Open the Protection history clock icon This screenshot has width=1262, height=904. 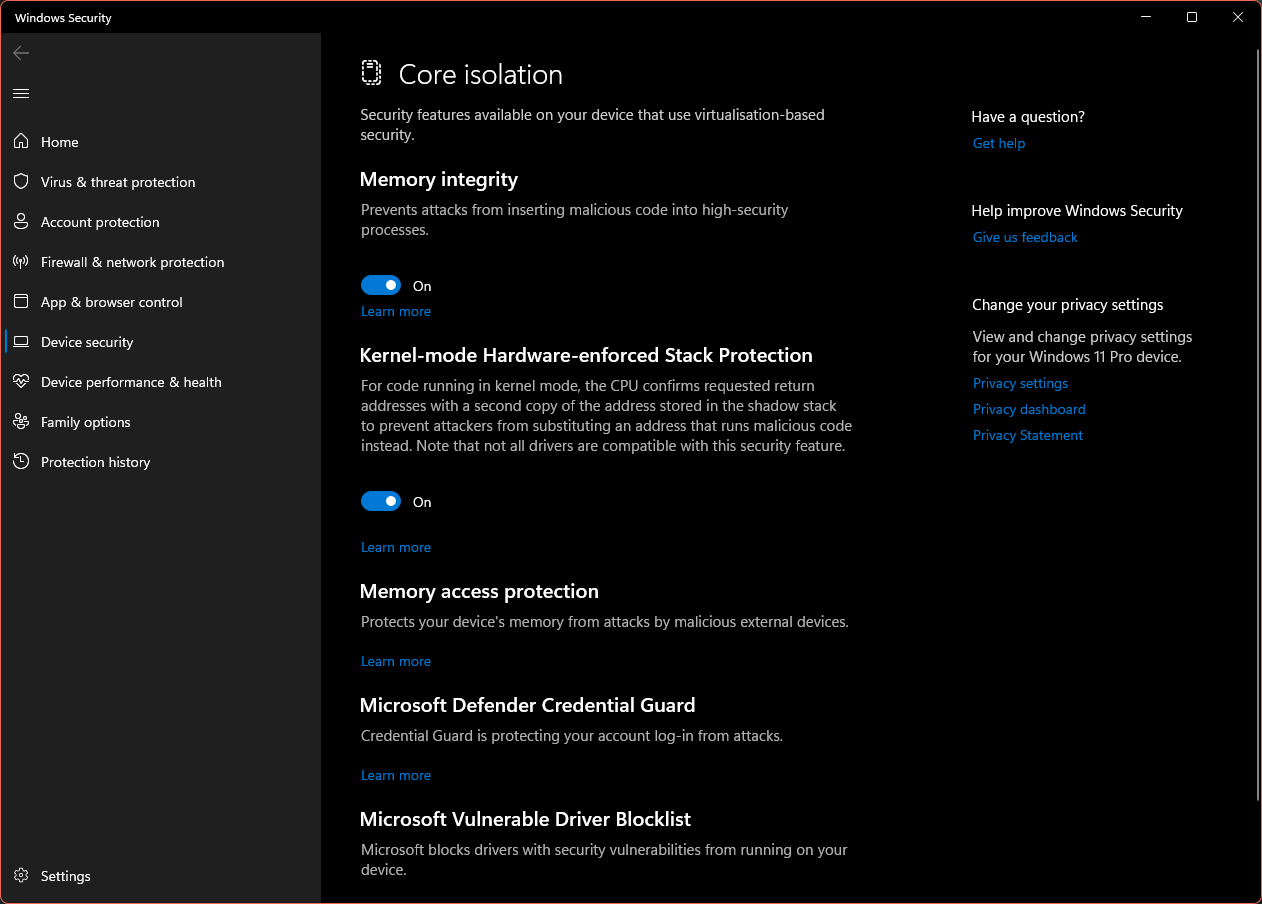tap(21, 462)
